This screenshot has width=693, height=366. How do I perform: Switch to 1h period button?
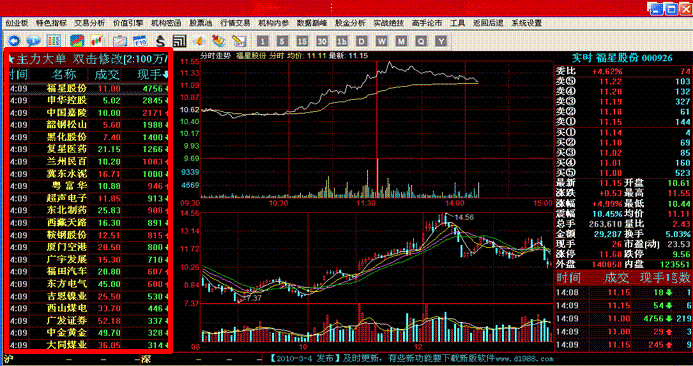pos(342,42)
